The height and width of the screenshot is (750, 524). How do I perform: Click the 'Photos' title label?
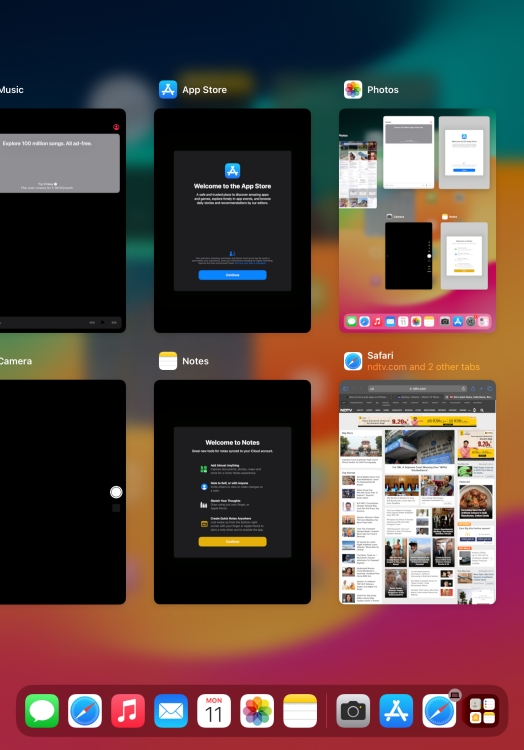[x=382, y=89]
